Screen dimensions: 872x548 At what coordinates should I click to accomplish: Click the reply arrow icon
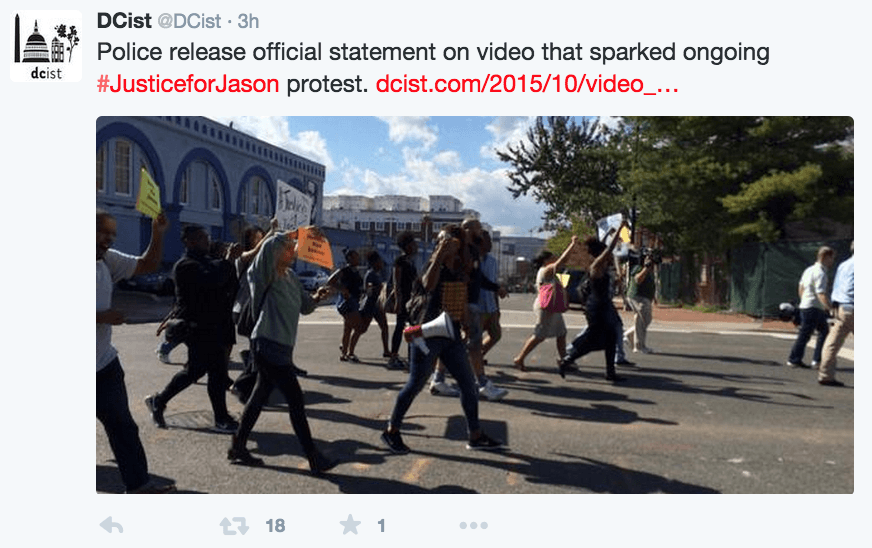coord(111,525)
